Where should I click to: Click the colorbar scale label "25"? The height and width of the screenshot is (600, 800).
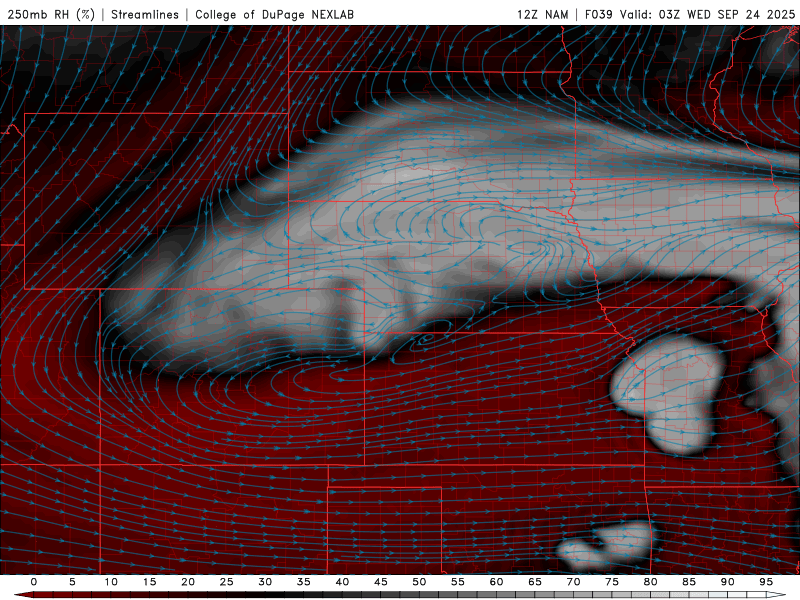(227, 582)
